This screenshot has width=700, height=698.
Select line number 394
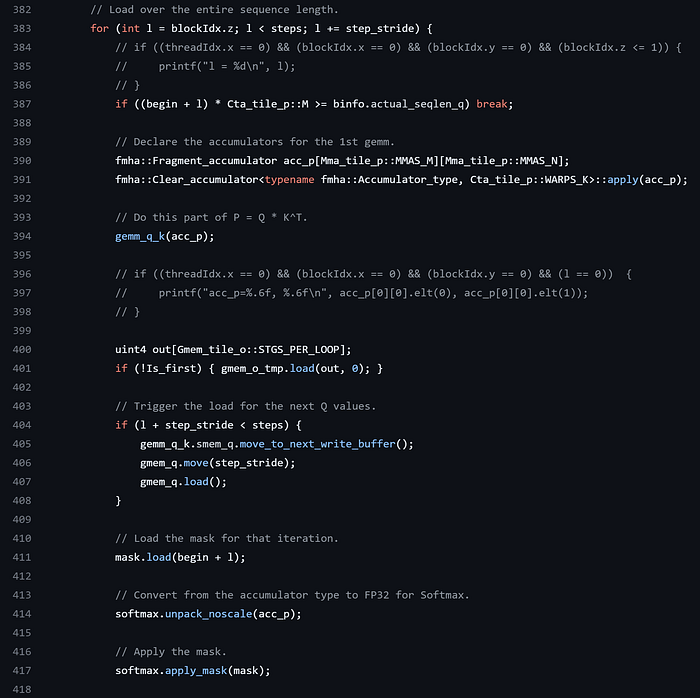(x=22, y=236)
